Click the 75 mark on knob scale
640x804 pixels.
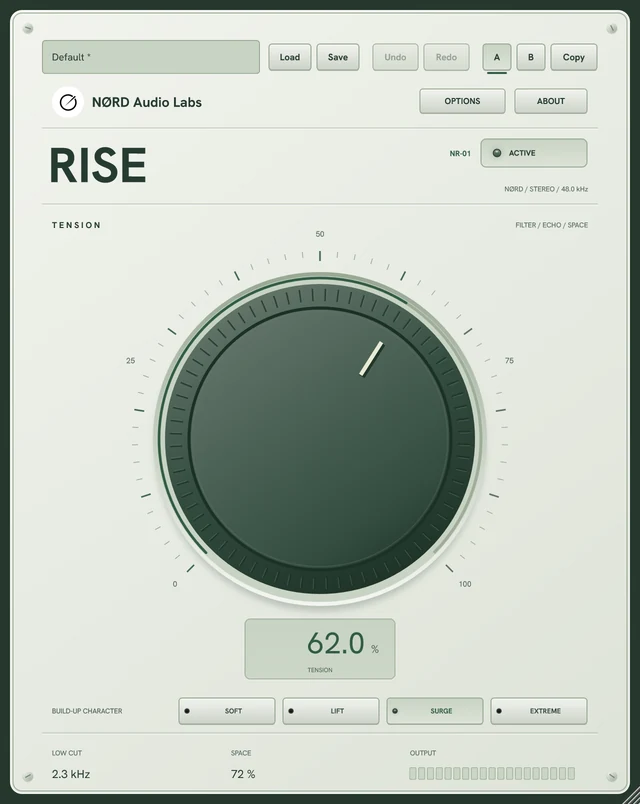509,361
